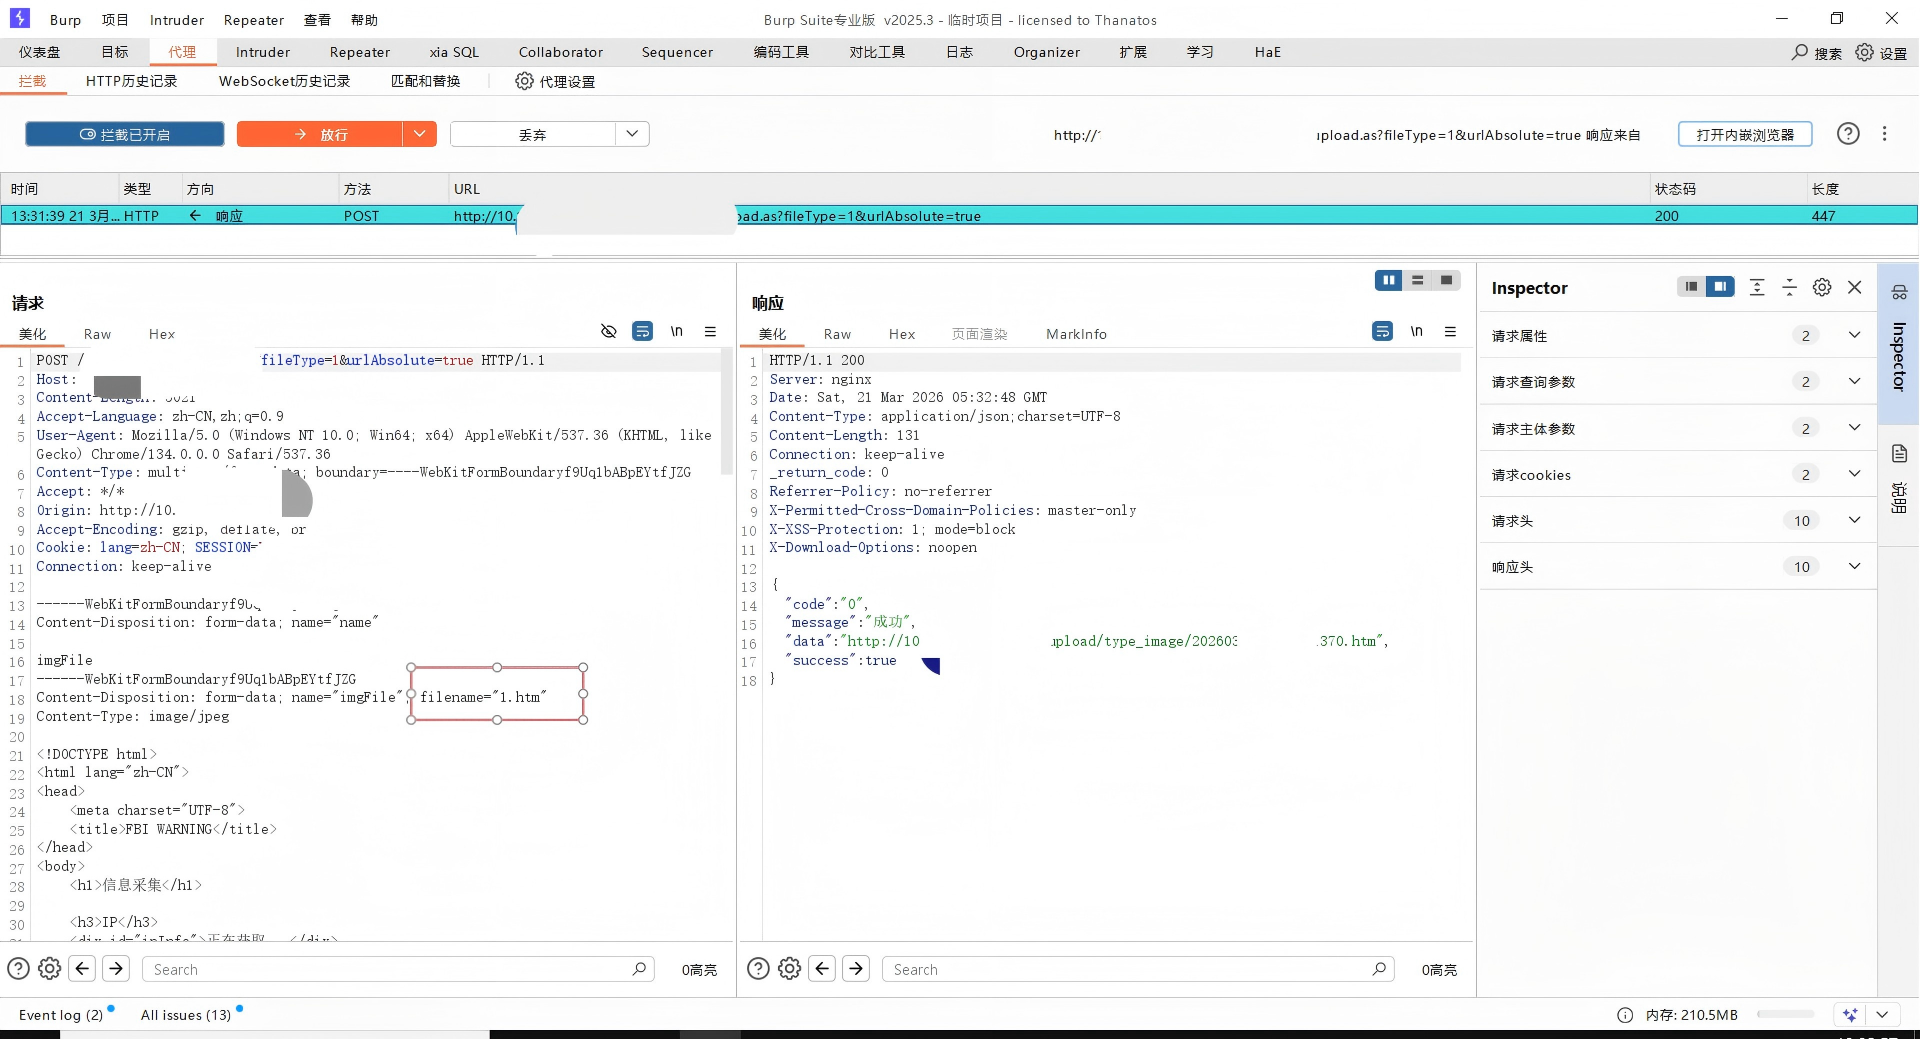The width and height of the screenshot is (1920, 1039).
Task: Open the global 搜索 search icon
Action: [x=1800, y=52]
